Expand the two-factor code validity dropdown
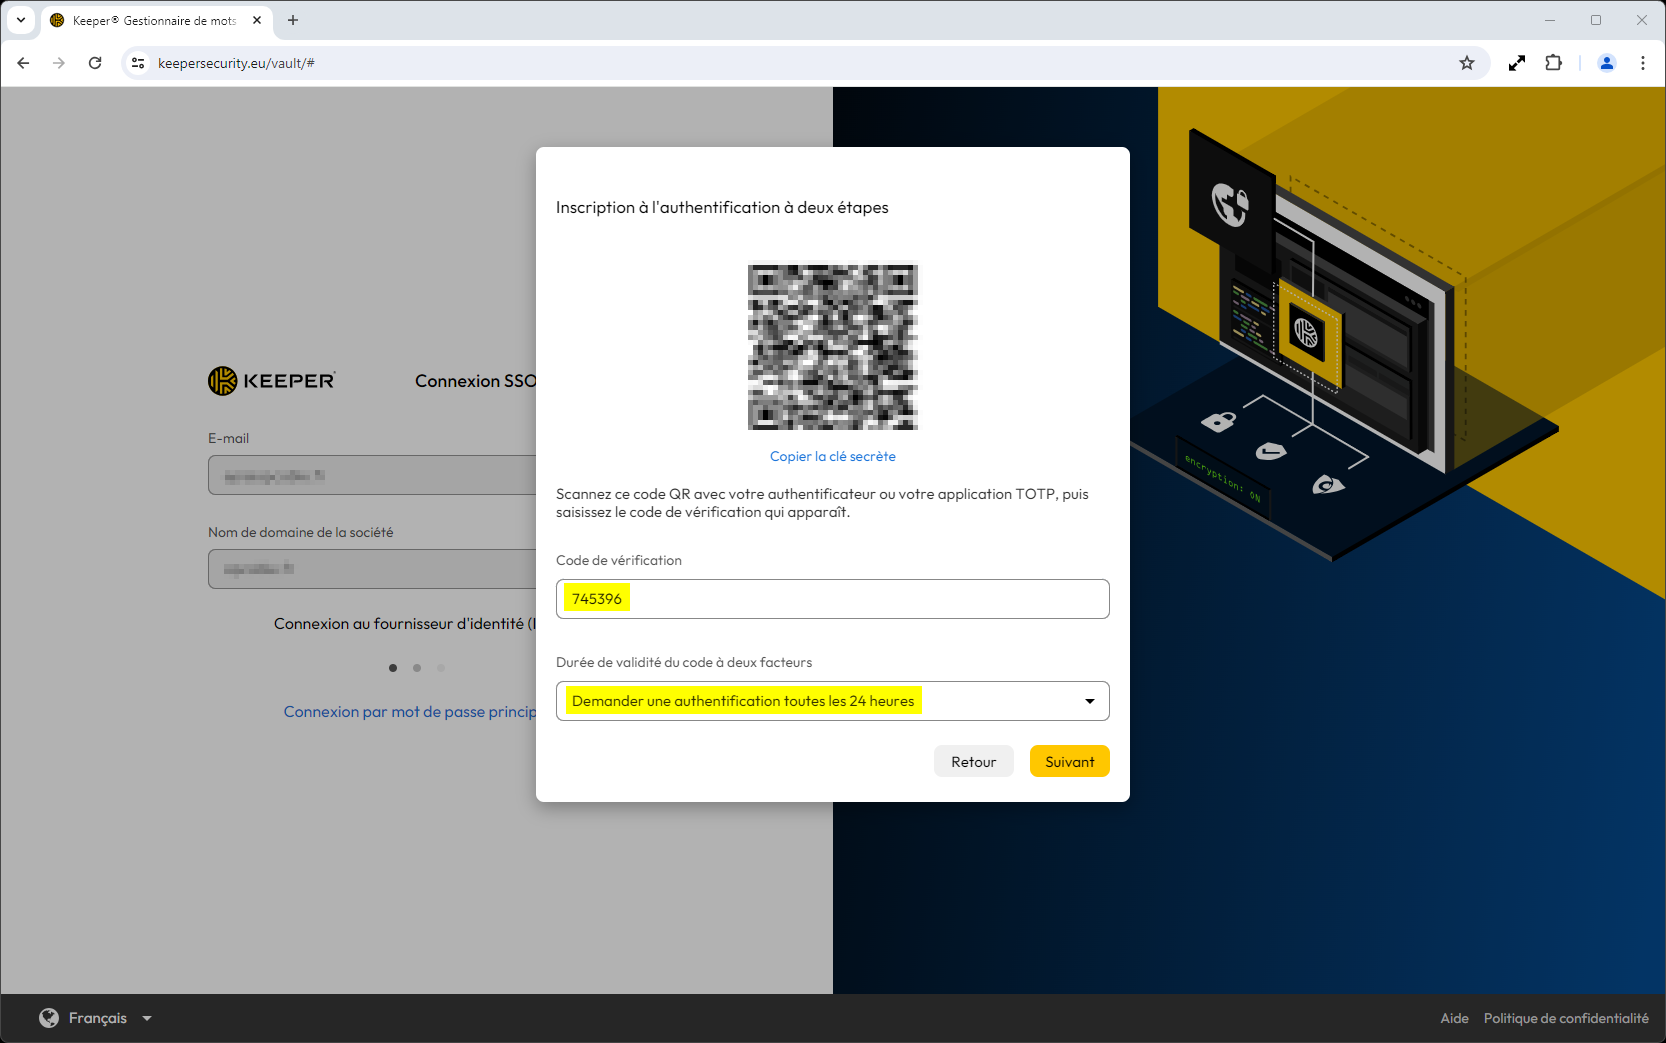 pos(832,701)
